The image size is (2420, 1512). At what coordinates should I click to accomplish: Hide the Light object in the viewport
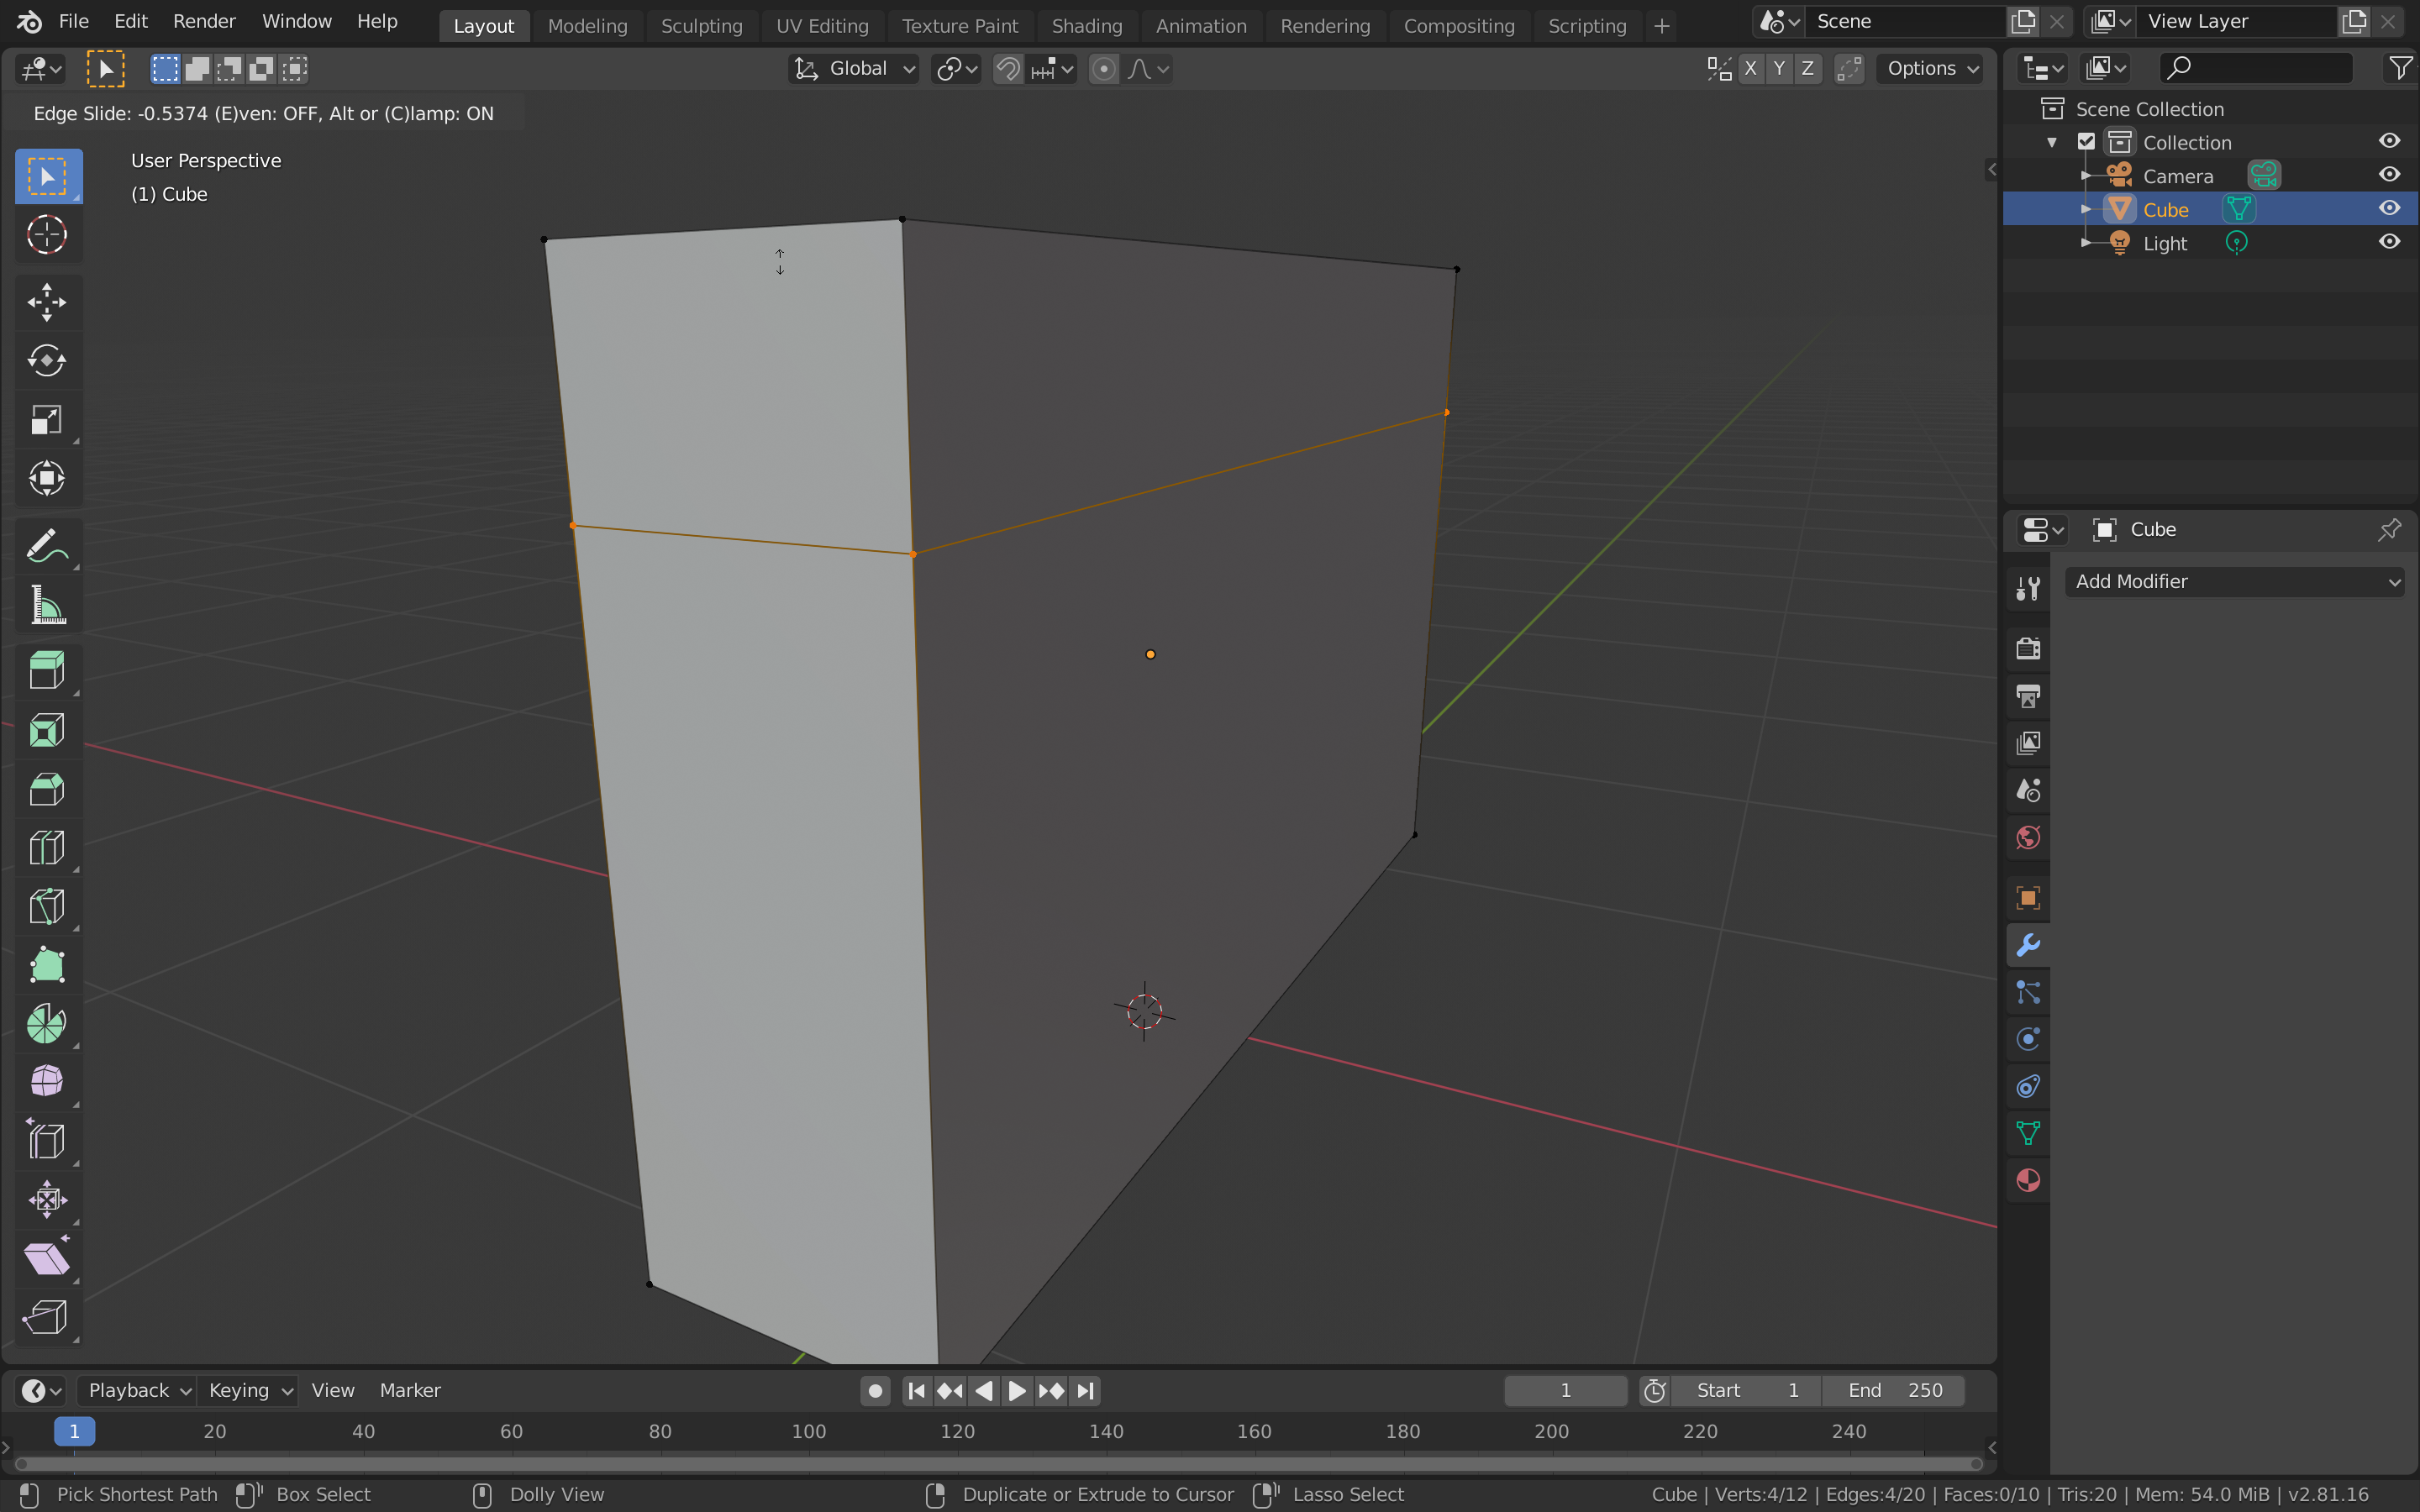(x=2390, y=241)
